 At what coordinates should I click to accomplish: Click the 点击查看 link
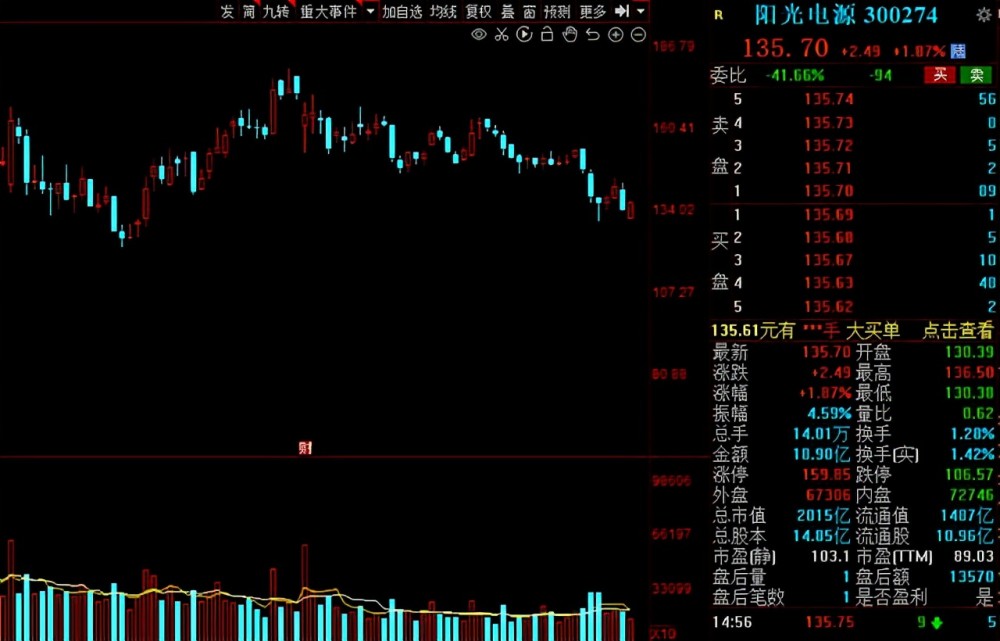[958, 330]
